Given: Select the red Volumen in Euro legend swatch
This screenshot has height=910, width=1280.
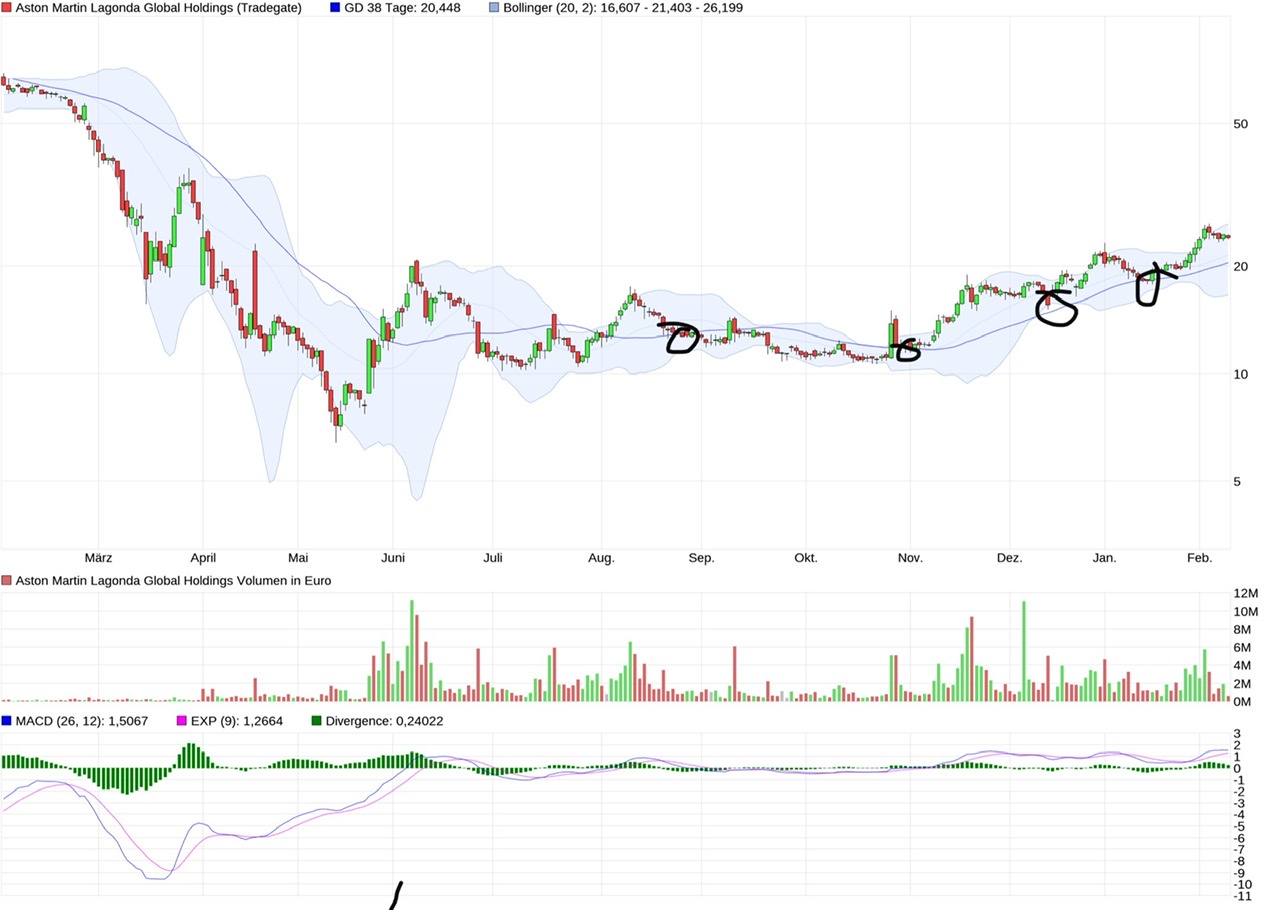Looking at the screenshot, I should [x=7, y=580].
